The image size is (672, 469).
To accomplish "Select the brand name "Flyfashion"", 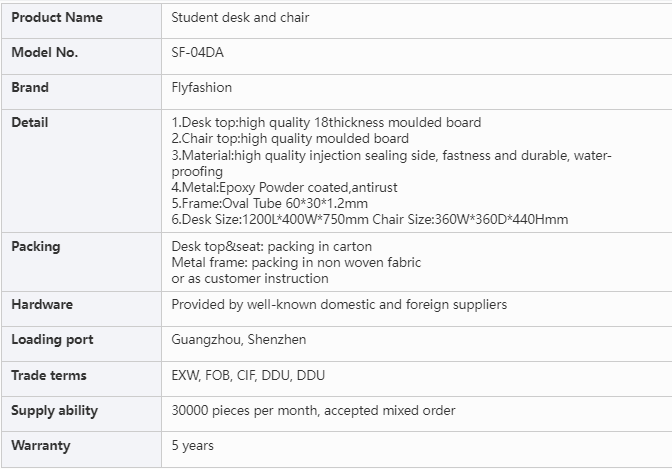I will point(201,88).
